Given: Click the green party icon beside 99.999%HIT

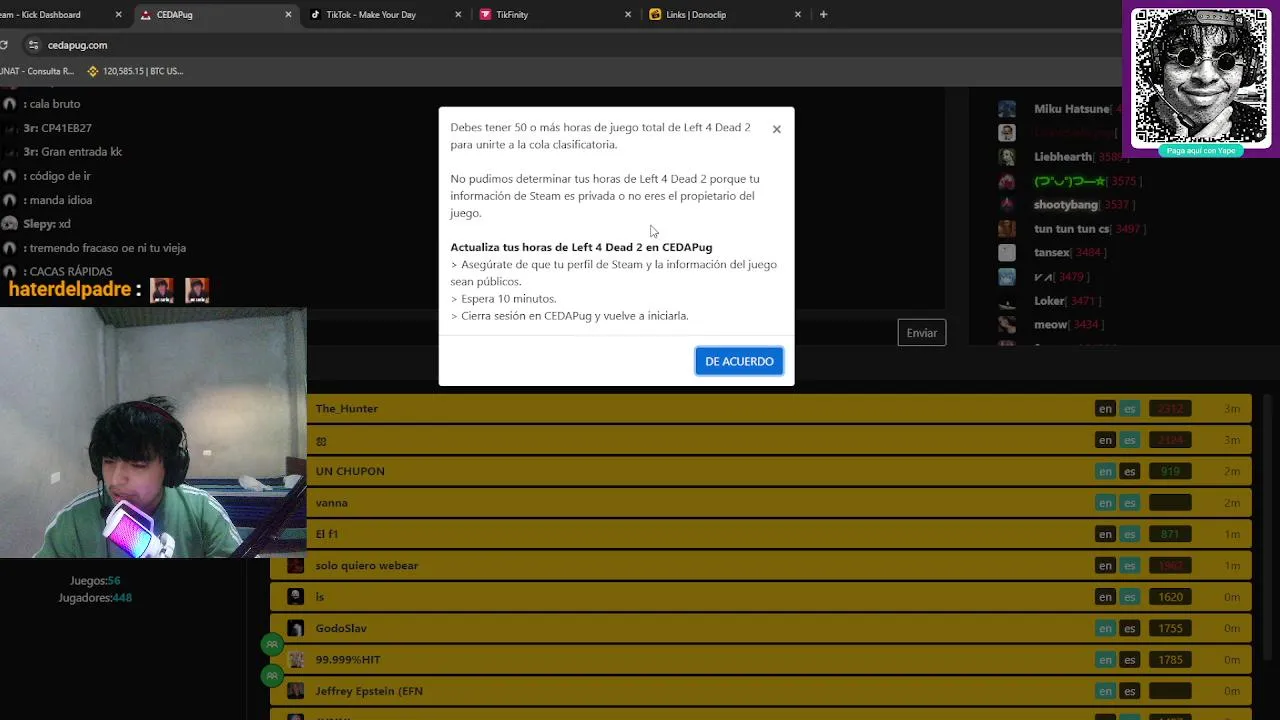Looking at the screenshot, I should (271, 677).
